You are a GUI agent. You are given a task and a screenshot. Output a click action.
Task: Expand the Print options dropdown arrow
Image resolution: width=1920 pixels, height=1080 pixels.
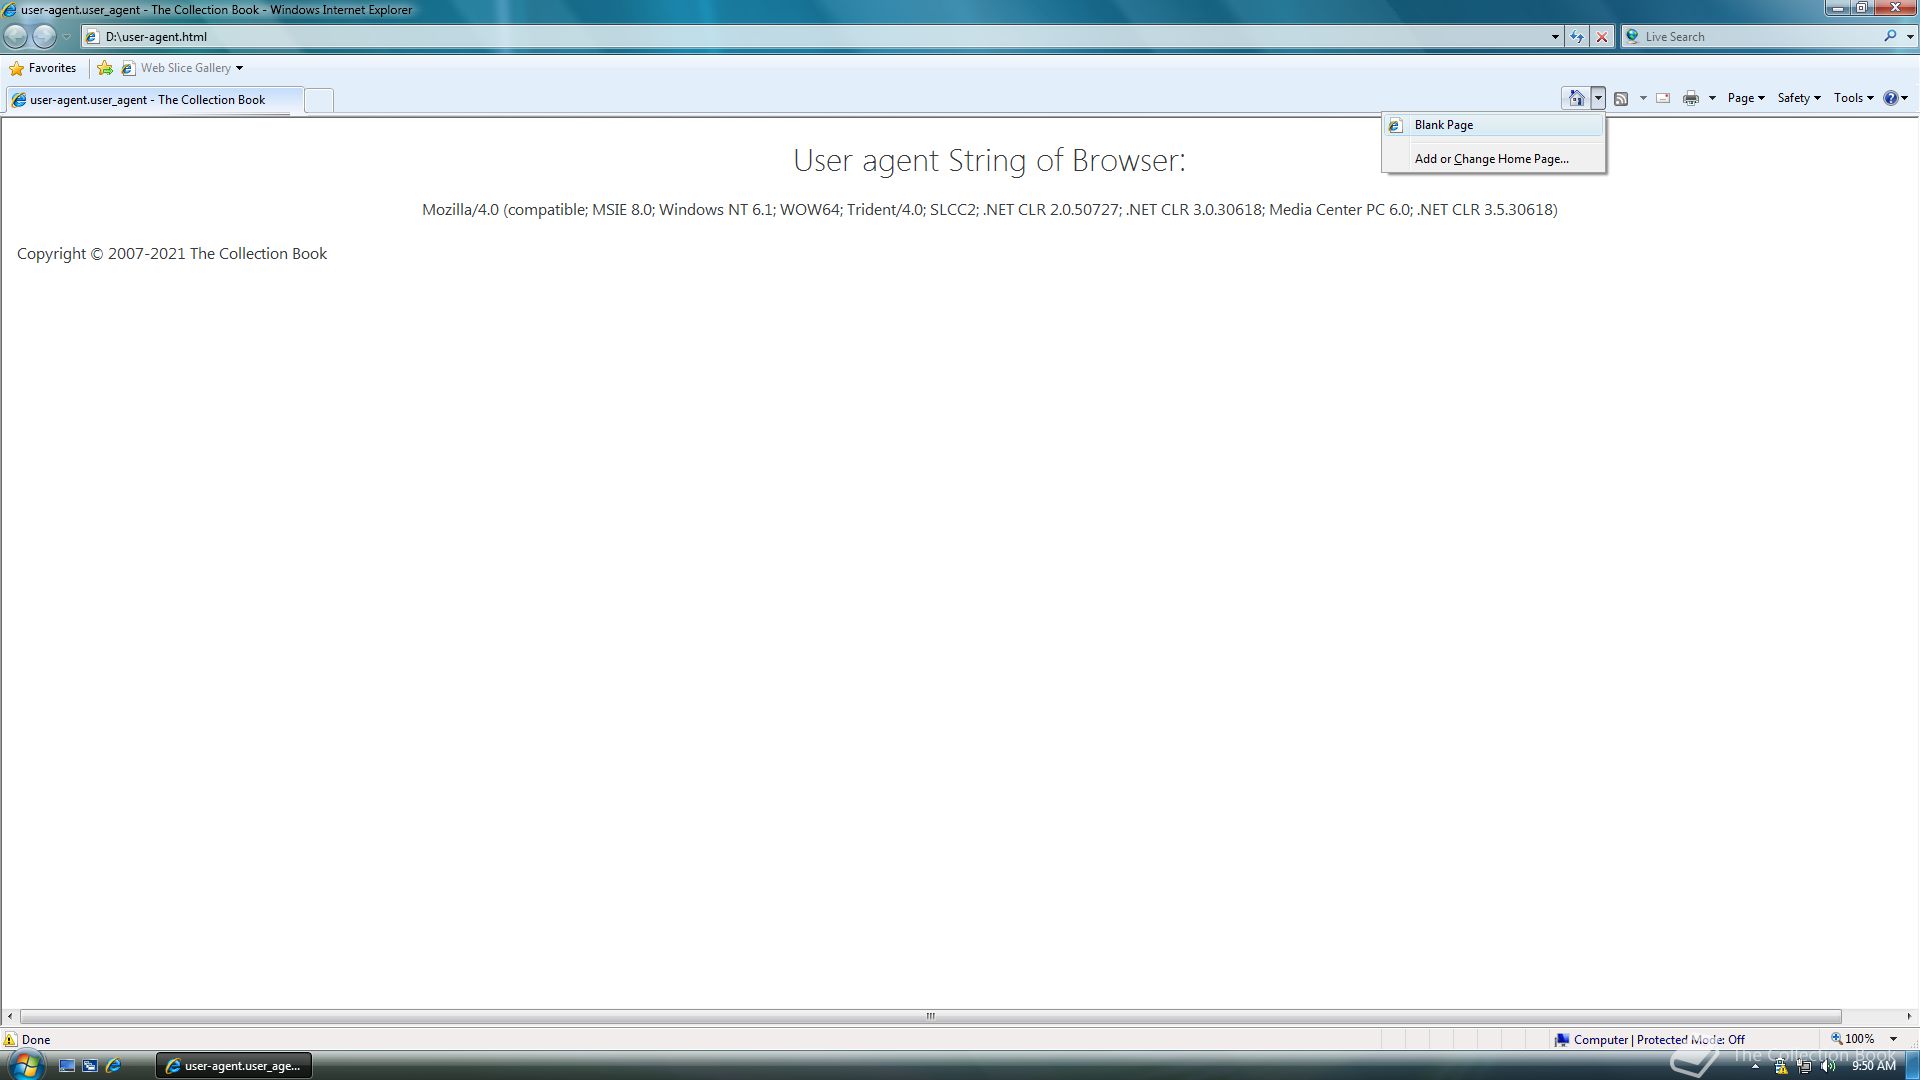coord(1712,98)
